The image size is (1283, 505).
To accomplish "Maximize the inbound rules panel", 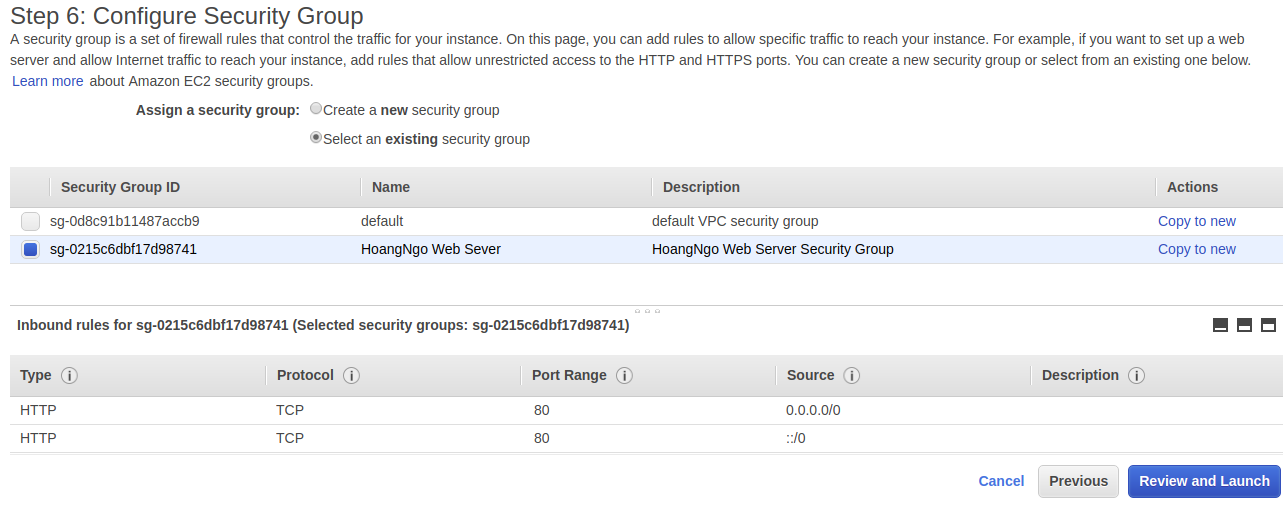I will (x=1268, y=325).
